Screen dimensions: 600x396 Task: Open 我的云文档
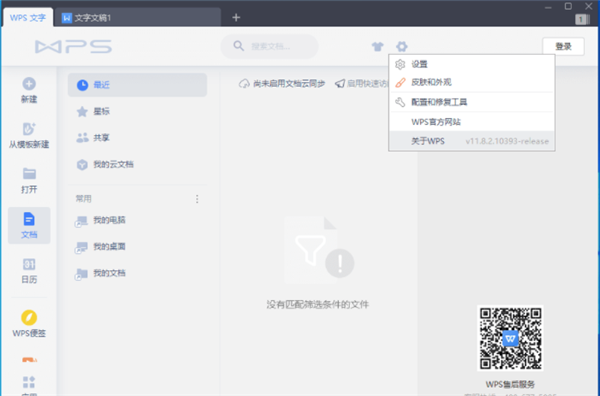click(x=137, y=165)
